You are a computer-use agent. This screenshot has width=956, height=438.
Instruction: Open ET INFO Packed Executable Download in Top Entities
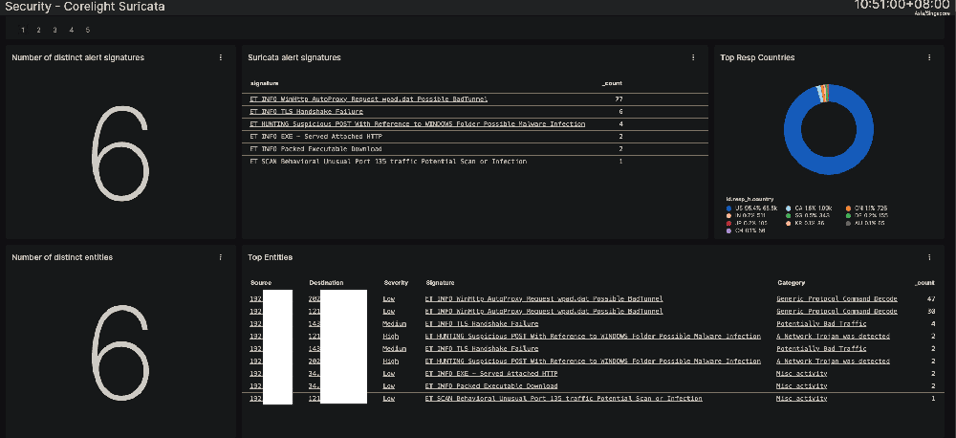(x=491, y=386)
